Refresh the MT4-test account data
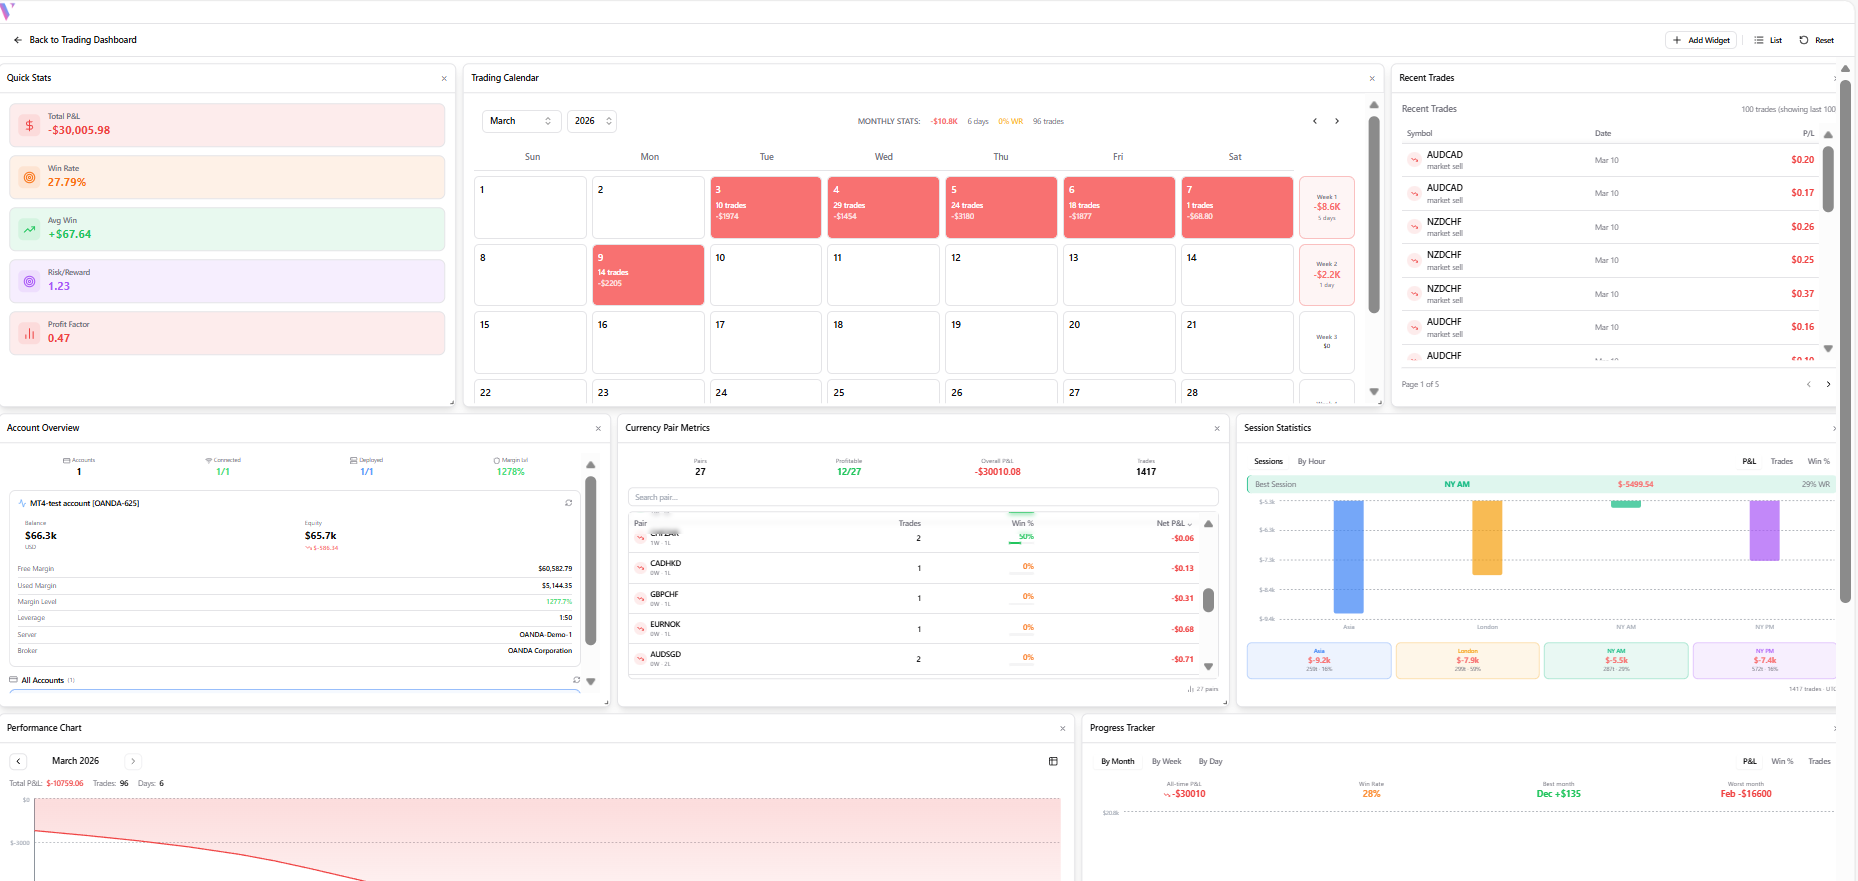The height and width of the screenshot is (881, 1858). click(x=568, y=503)
